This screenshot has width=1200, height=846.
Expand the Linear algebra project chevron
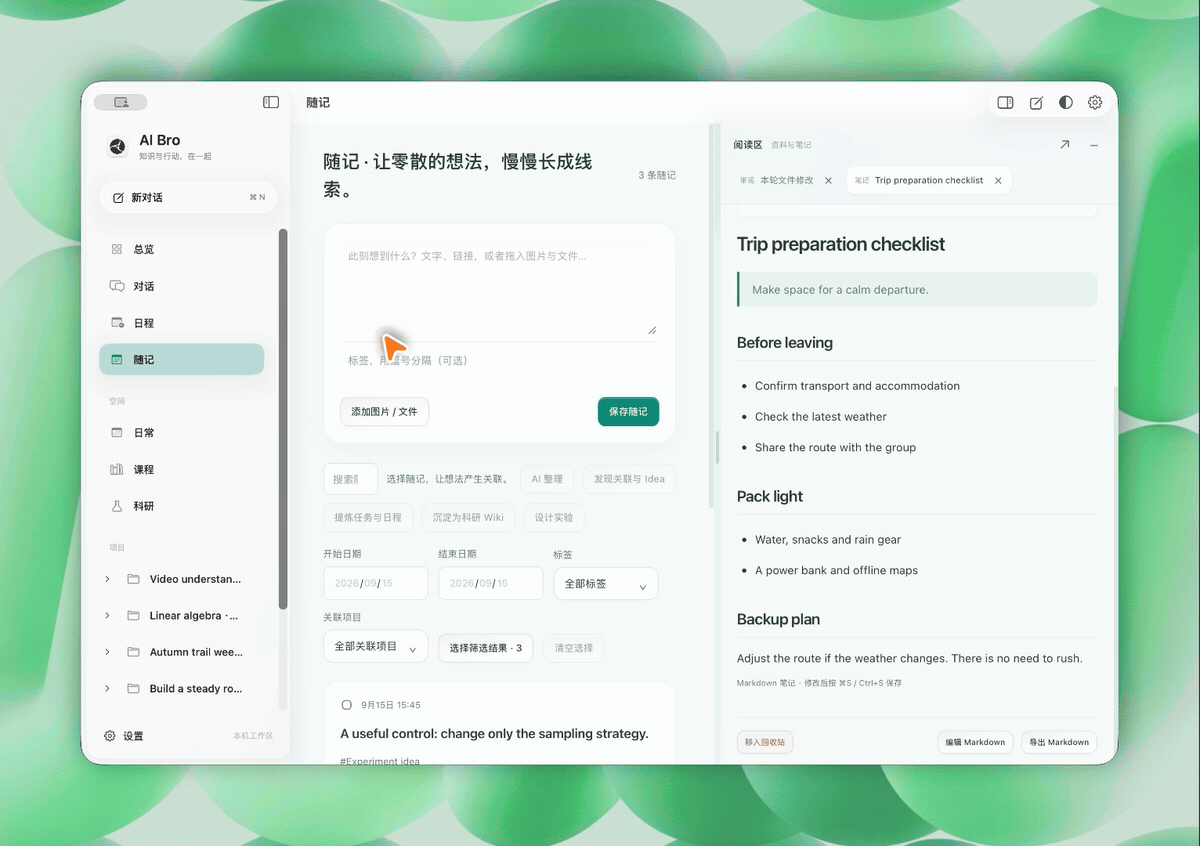tap(107, 616)
